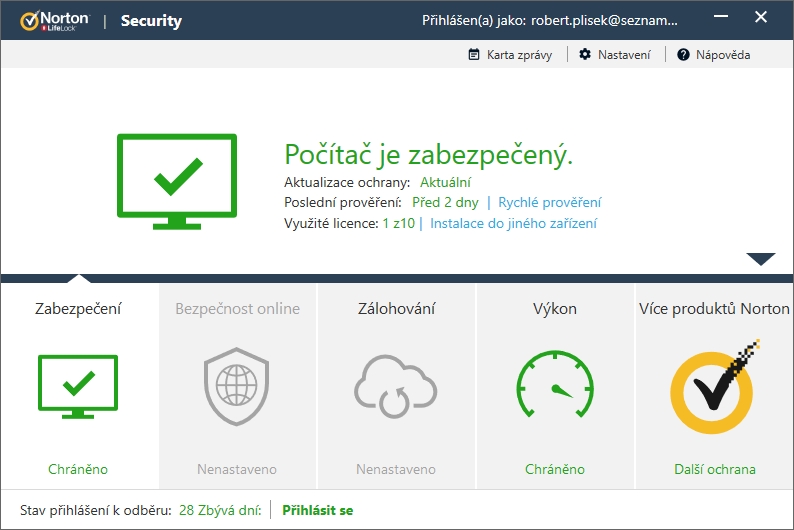Click the Aktuální protection update status

point(445,182)
